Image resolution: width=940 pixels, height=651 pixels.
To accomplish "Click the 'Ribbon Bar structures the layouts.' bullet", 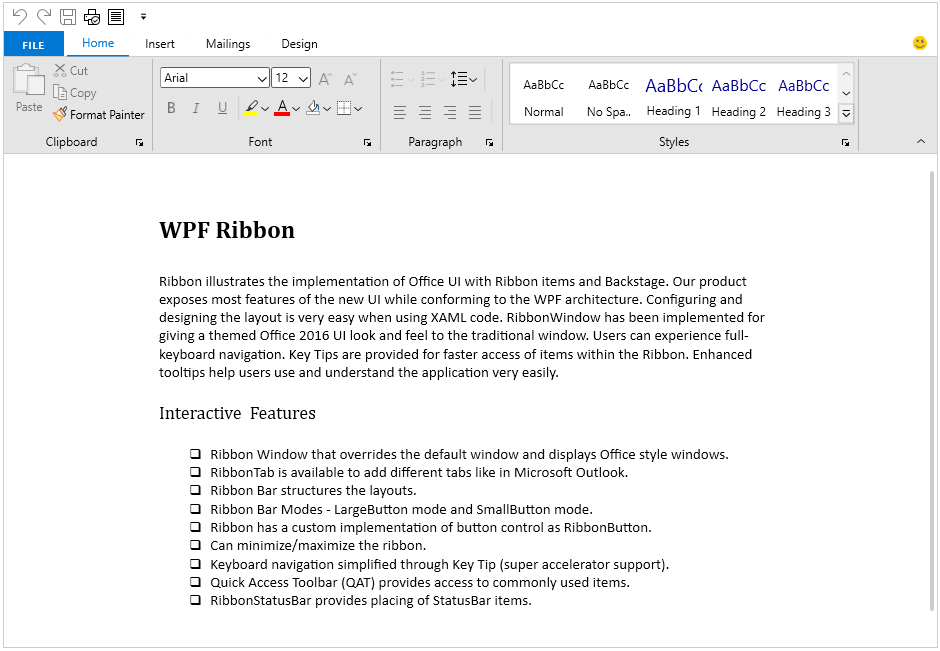I will pos(313,490).
